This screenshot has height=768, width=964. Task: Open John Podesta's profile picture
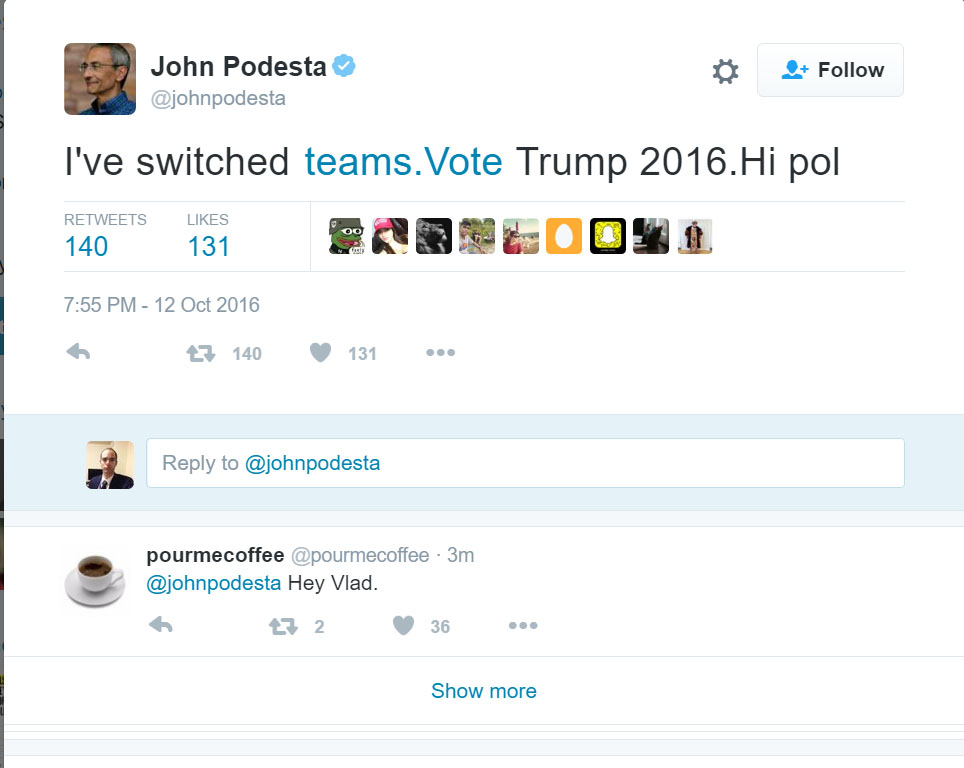click(99, 79)
